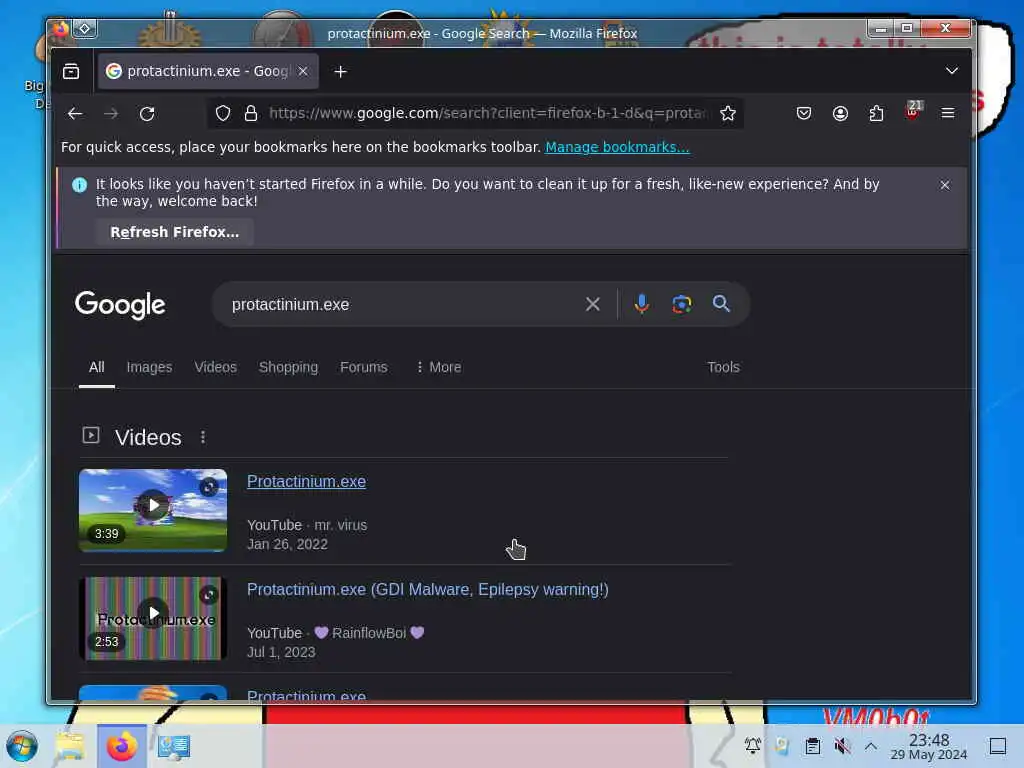Open Google Lens image search
Viewport: 1024px width, 768px height.
pyautogui.click(x=681, y=304)
